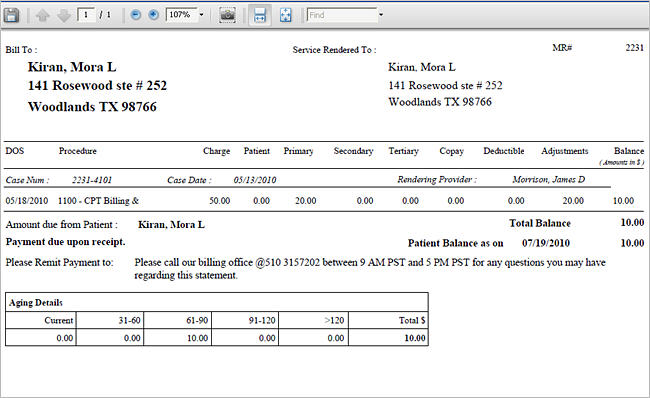The width and height of the screenshot is (650, 398).
Task: Click the 91-120 aging column header
Action: coord(262,320)
